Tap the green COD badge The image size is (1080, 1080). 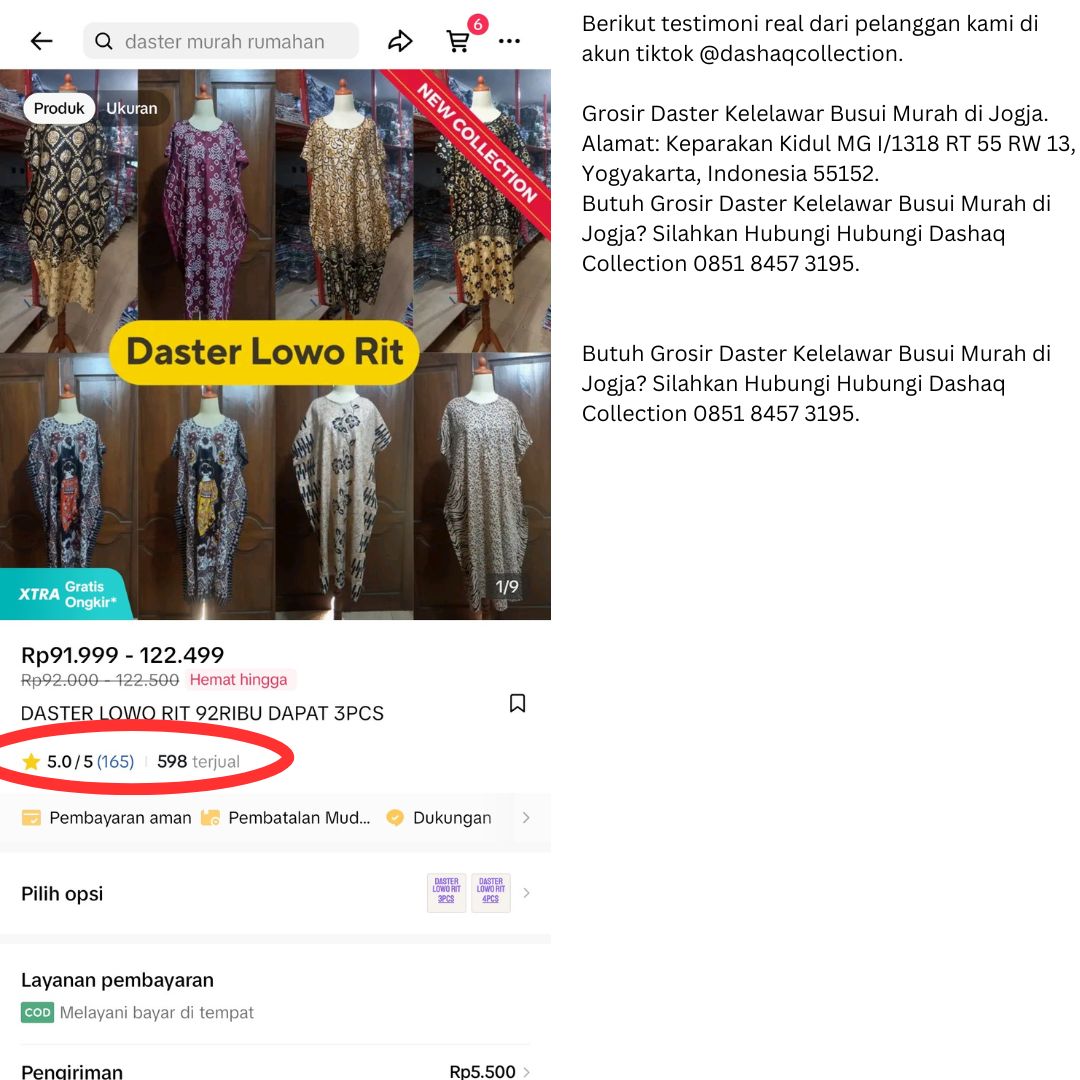pyautogui.click(x=37, y=1012)
